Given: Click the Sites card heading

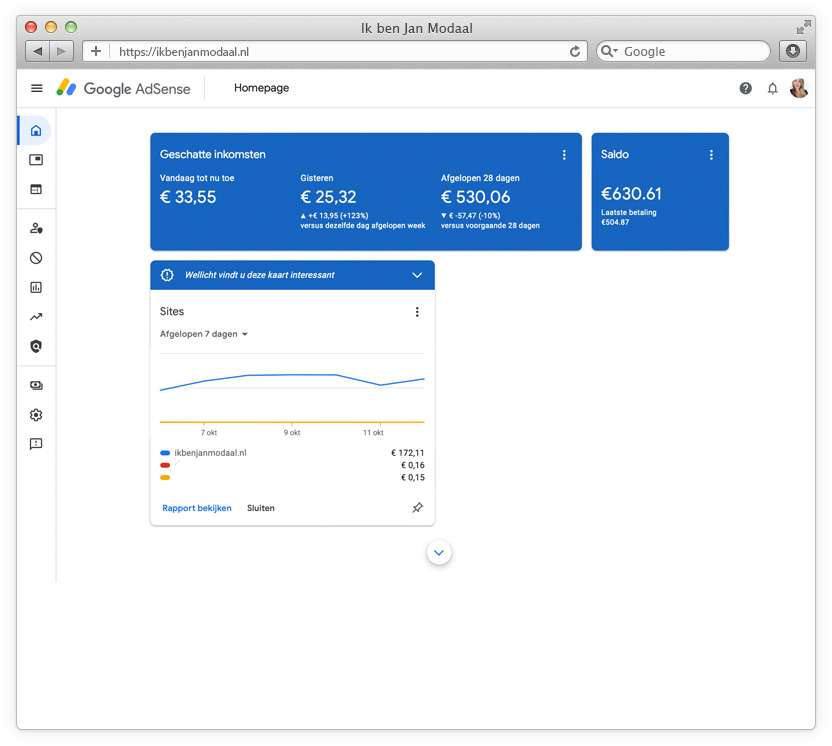Looking at the screenshot, I should [x=172, y=311].
